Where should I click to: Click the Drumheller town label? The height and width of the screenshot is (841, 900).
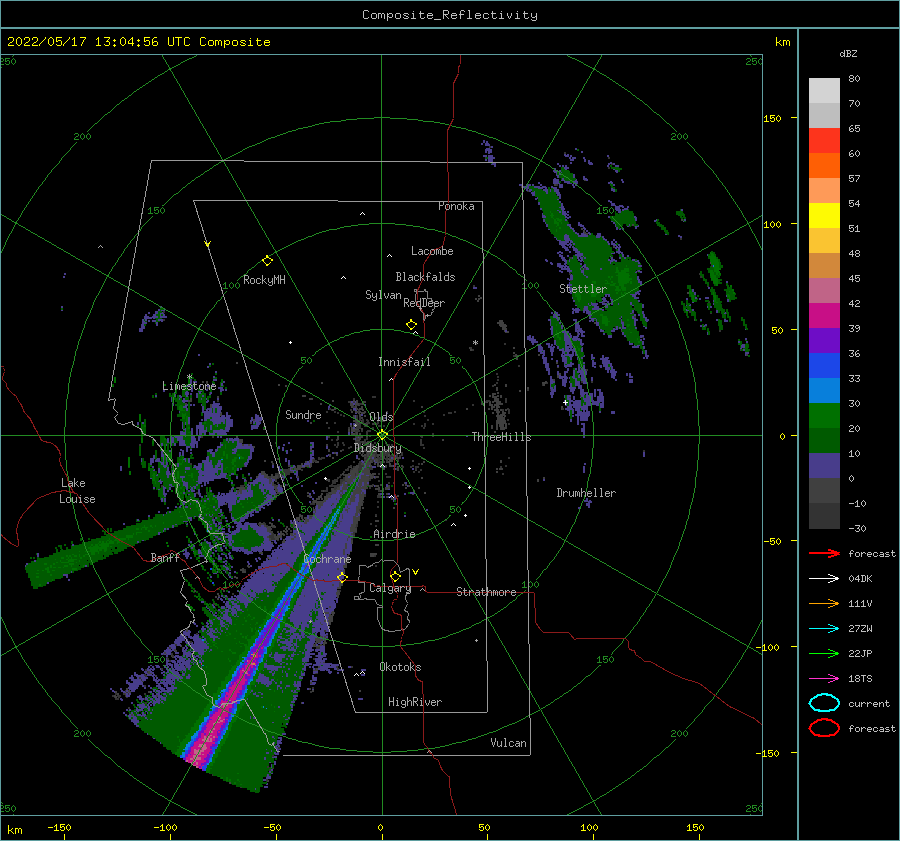coord(586,493)
